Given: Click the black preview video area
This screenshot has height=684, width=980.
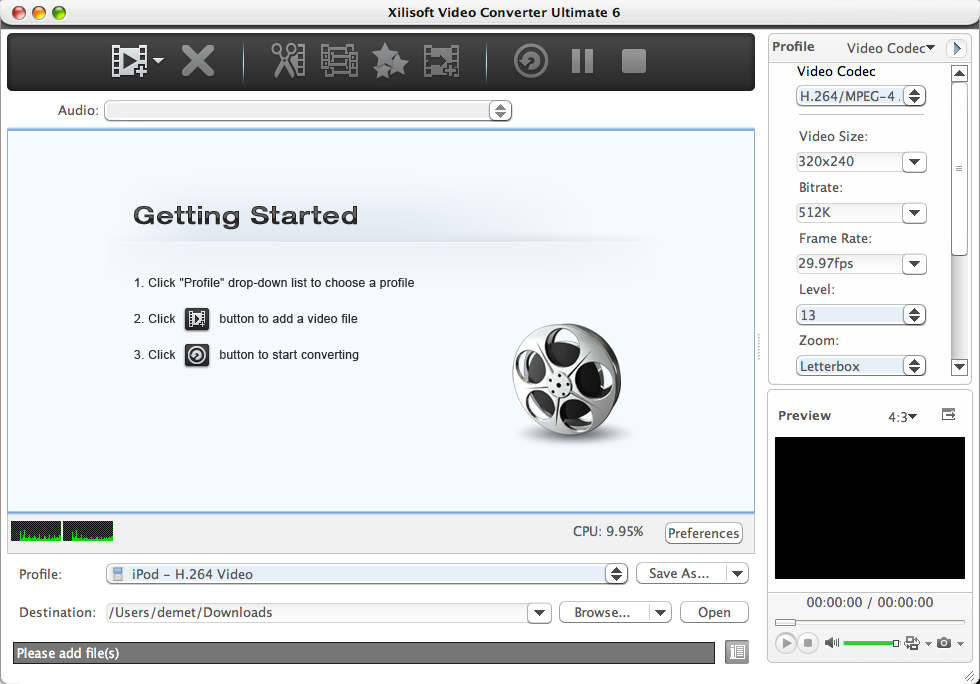Looking at the screenshot, I should click(869, 508).
